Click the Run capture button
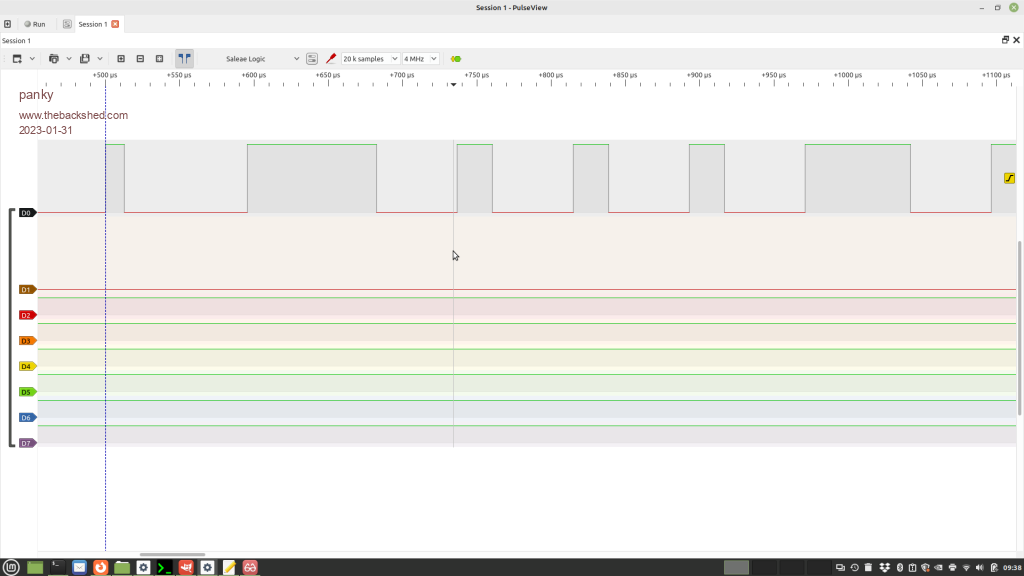The image size is (1024, 576). click(x=34, y=24)
